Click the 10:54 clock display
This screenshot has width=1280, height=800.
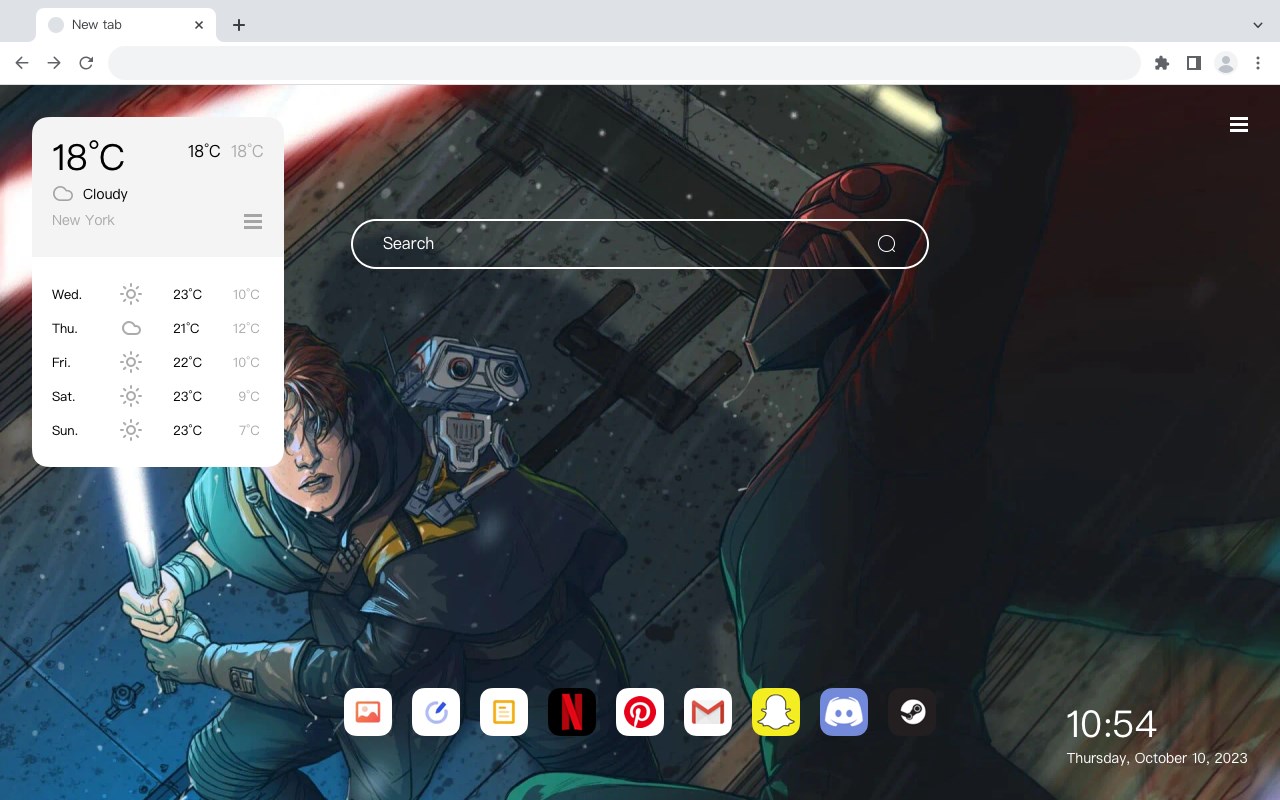tap(1111, 724)
